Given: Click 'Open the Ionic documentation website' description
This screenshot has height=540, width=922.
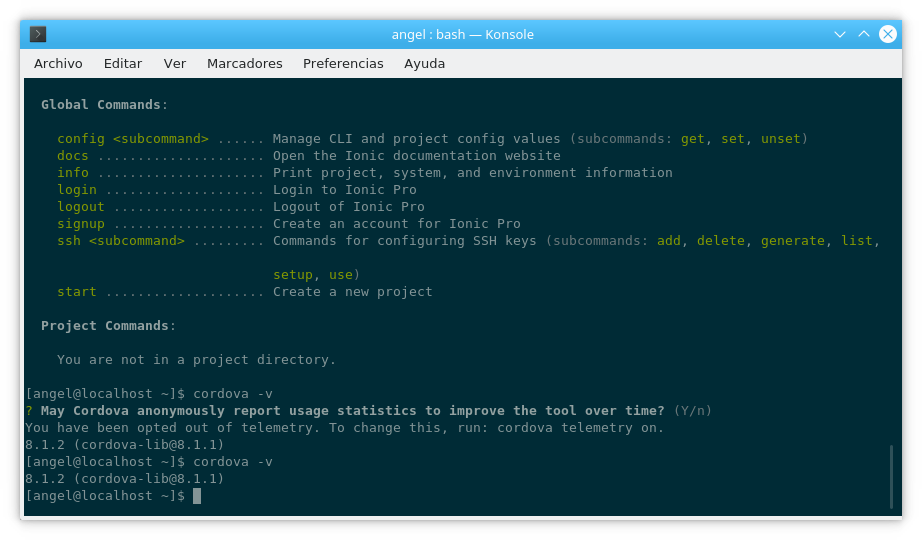Looking at the screenshot, I should [x=416, y=156].
